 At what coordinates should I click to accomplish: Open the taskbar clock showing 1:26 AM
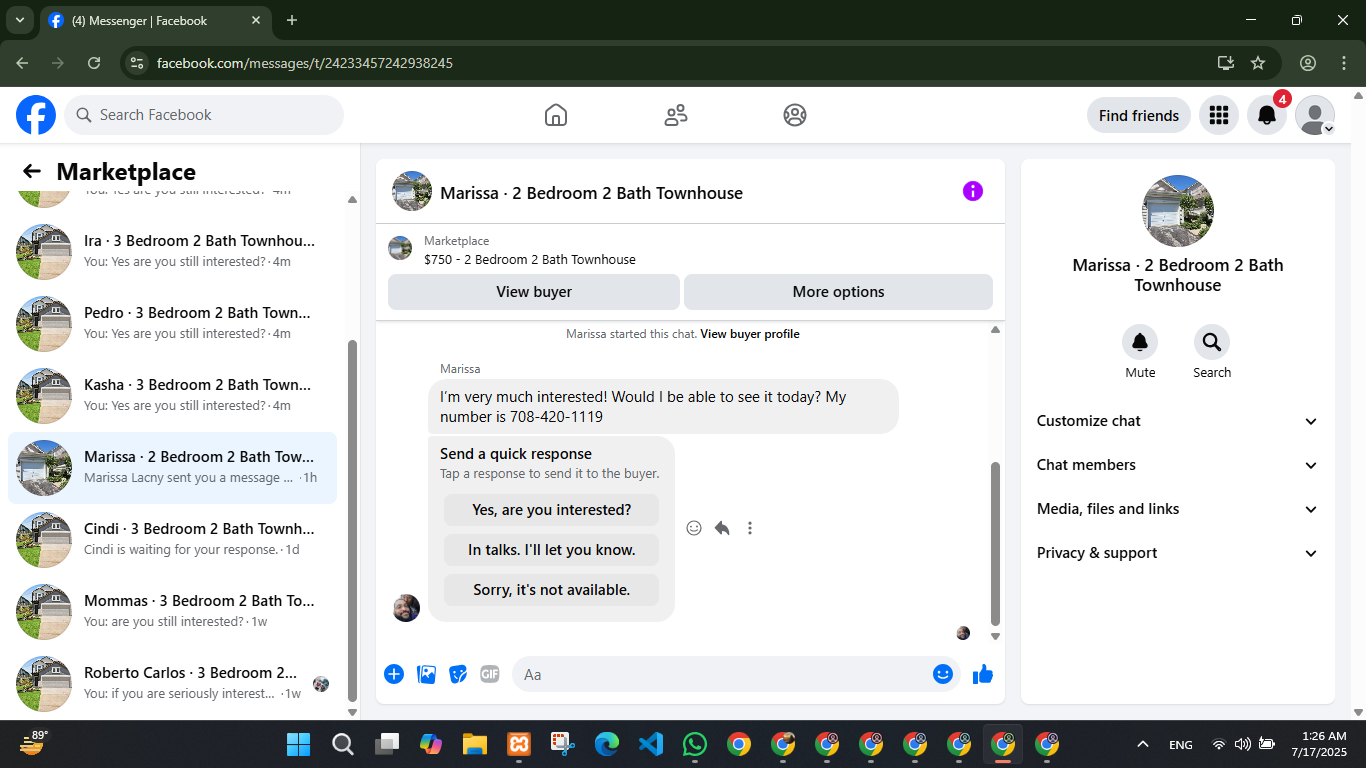click(1318, 744)
